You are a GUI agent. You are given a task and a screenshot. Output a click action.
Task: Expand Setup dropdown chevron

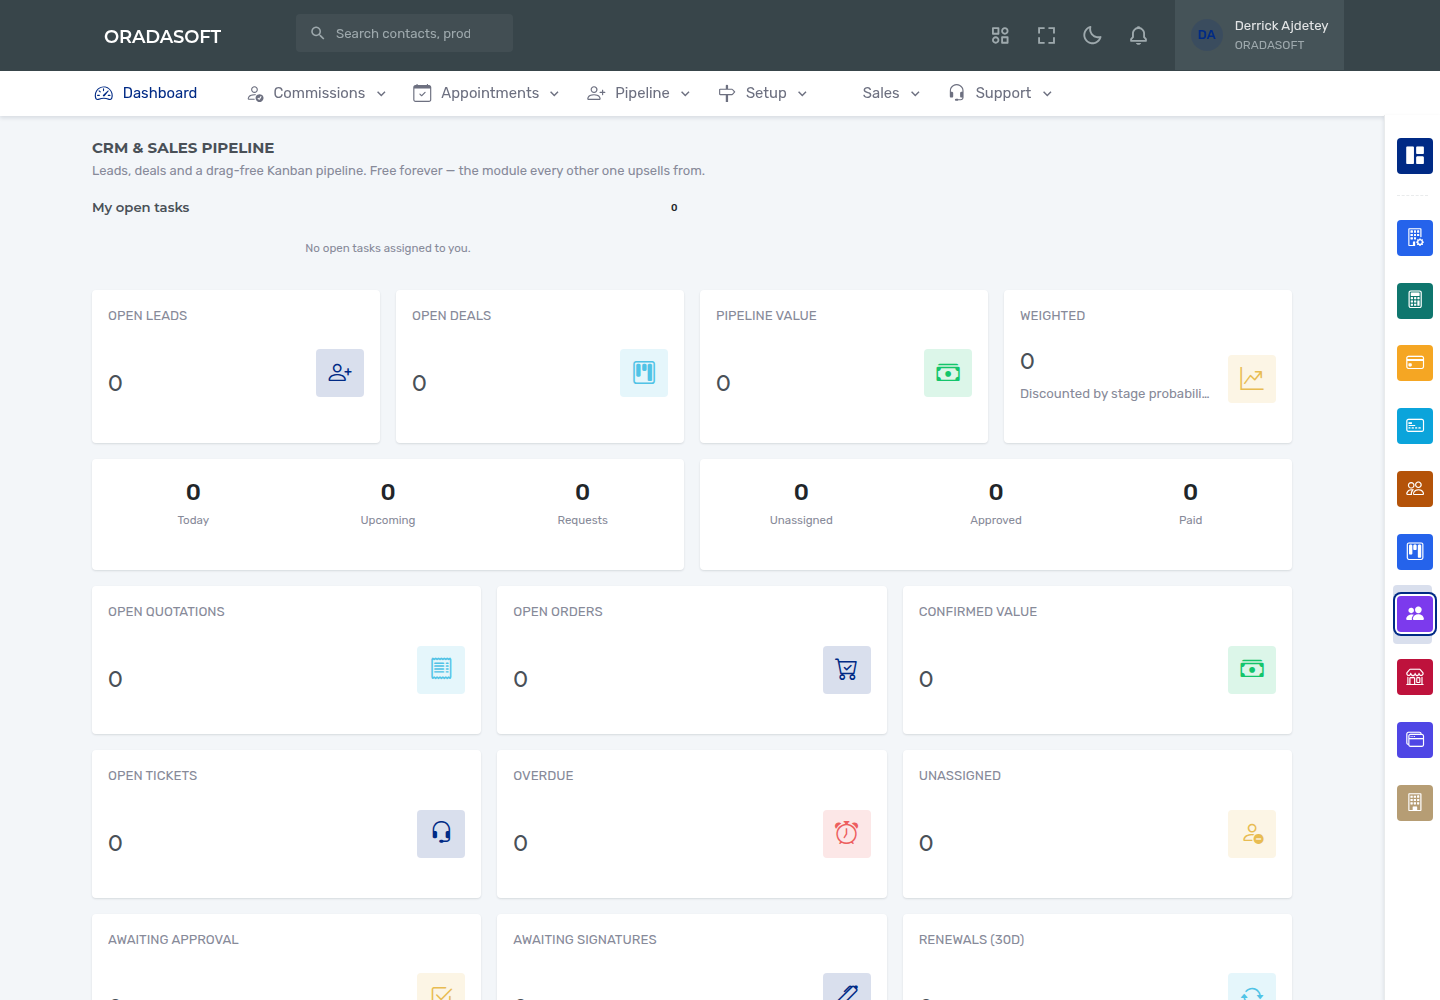pos(802,94)
